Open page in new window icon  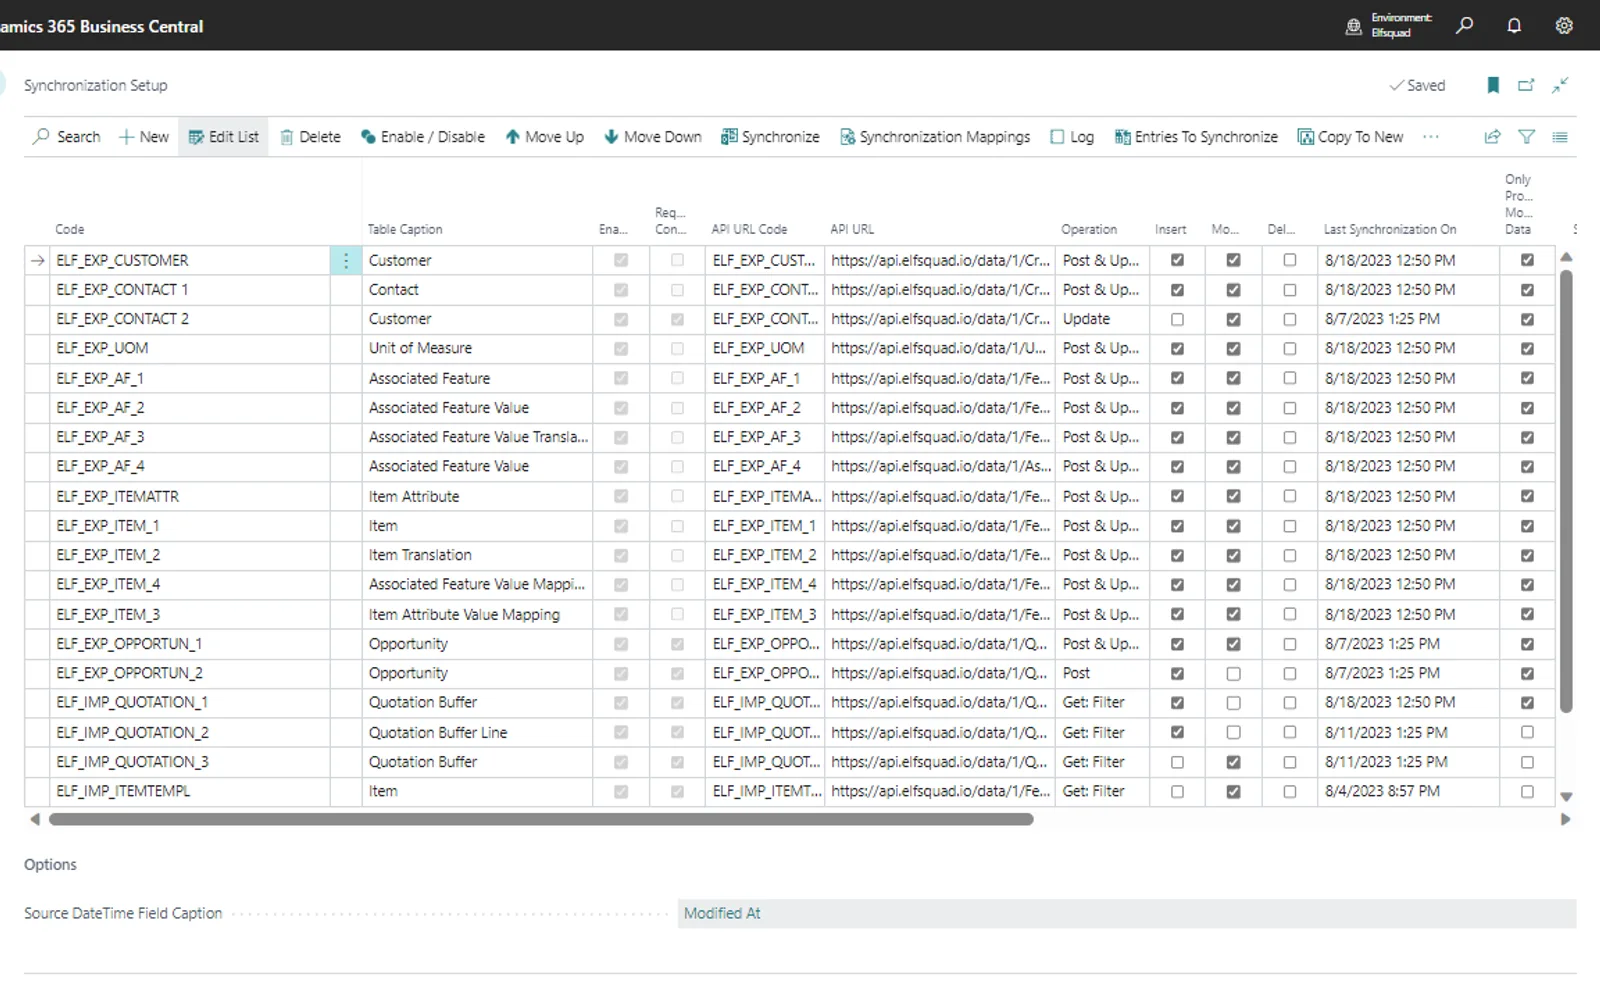coord(1526,85)
